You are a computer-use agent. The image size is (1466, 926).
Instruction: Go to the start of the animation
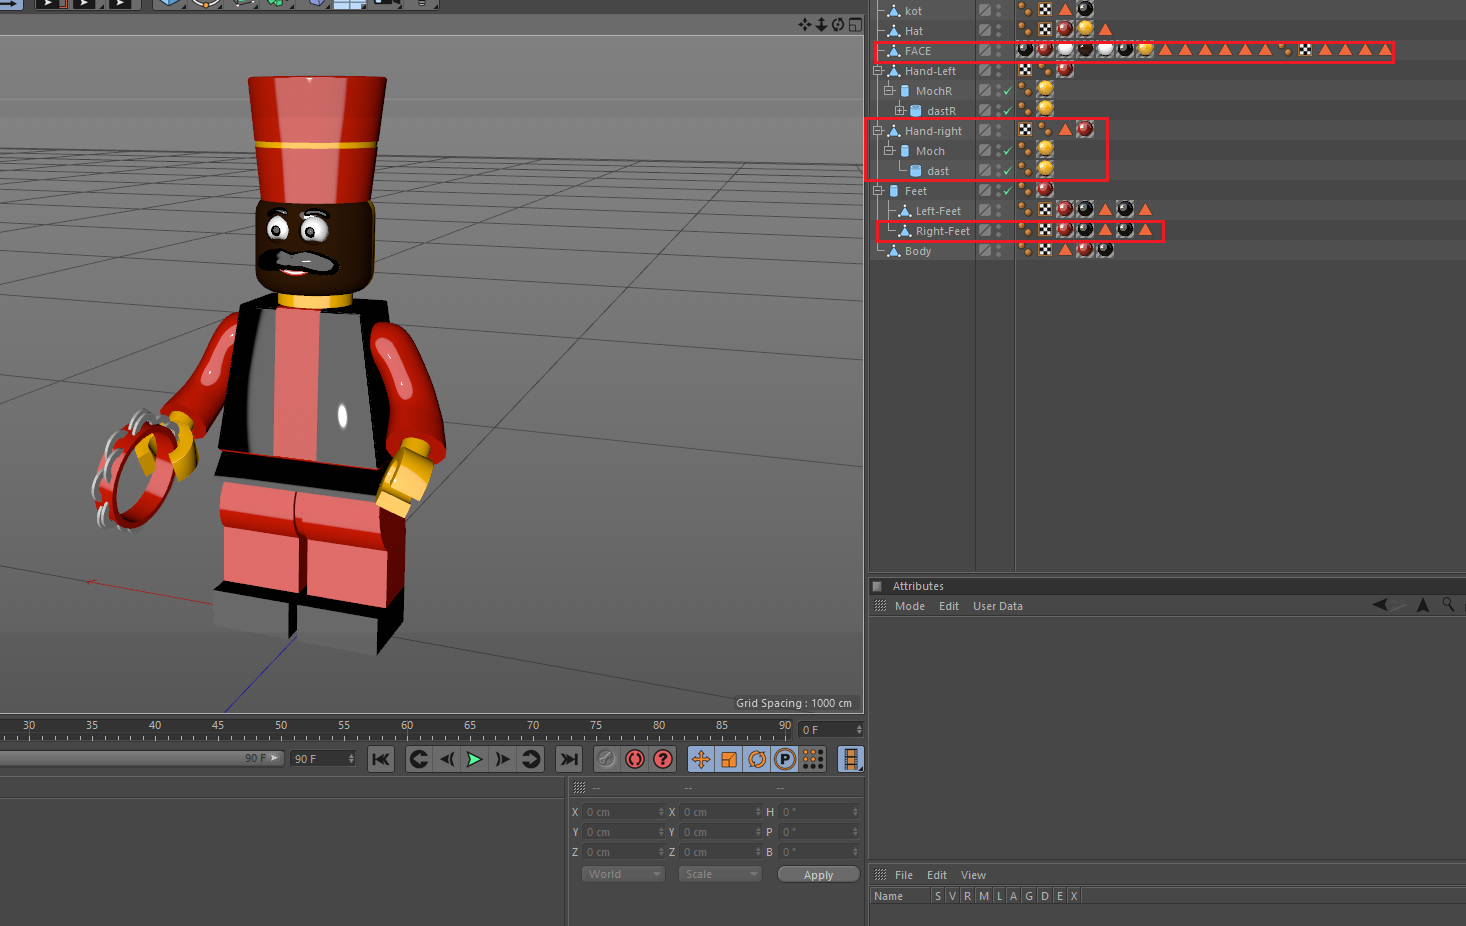point(381,759)
